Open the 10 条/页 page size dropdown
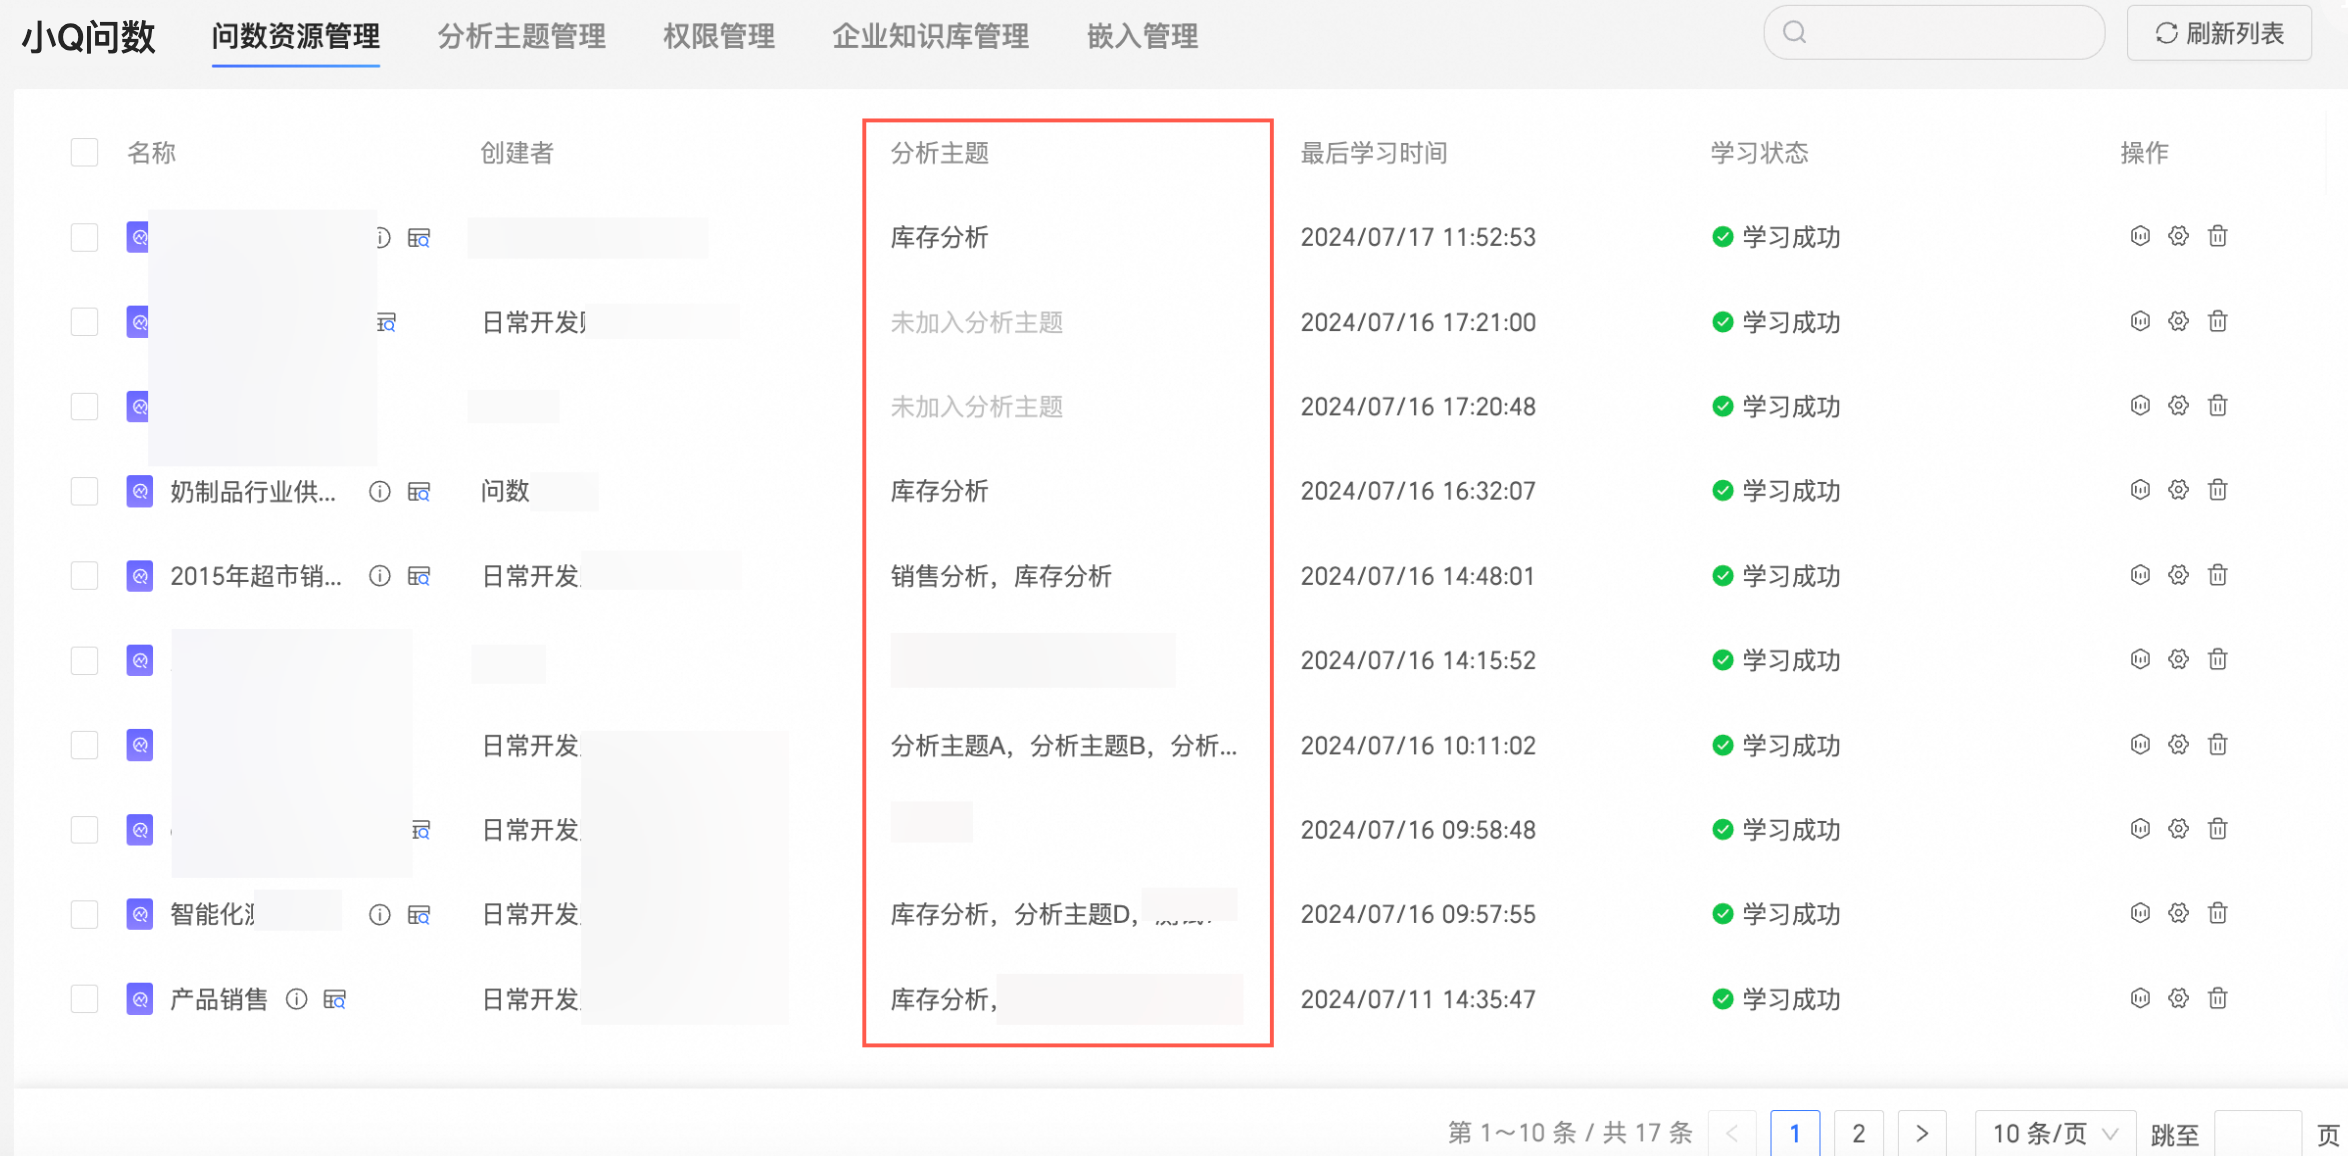Viewport: 2348px width, 1156px height. click(2055, 1133)
